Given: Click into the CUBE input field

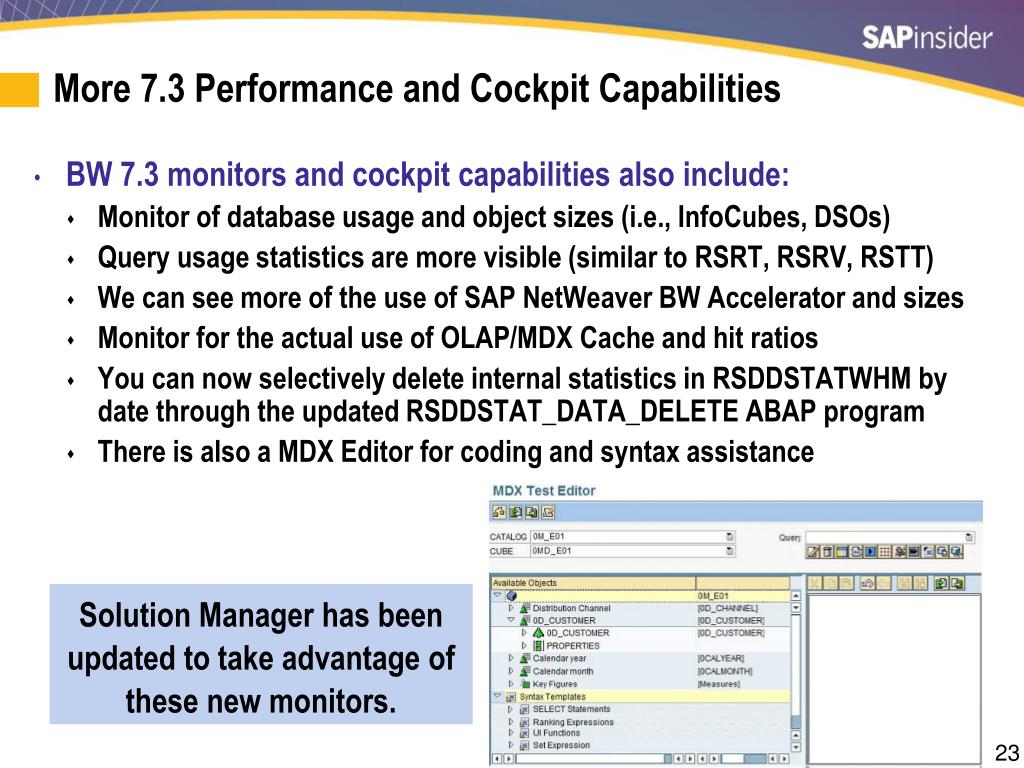Looking at the screenshot, I should (633, 551).
